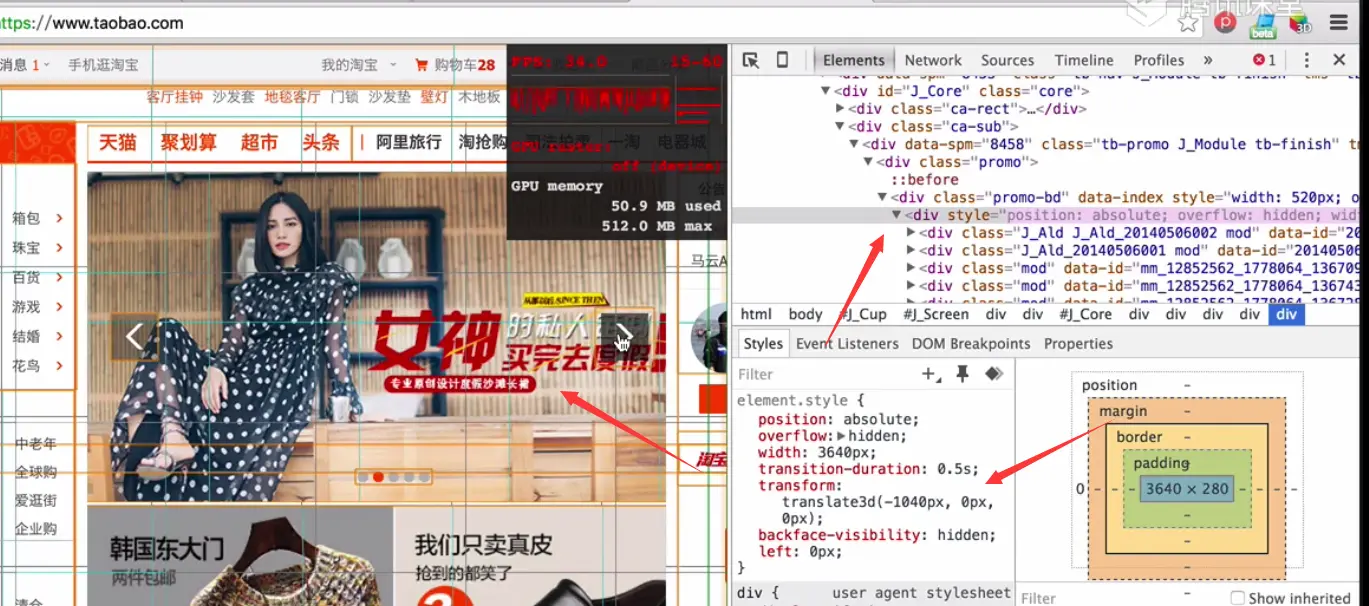The height and width of the screenshot is (606, 1369).
Task: Open DevTools more options menu
Action: [1306, 60]
